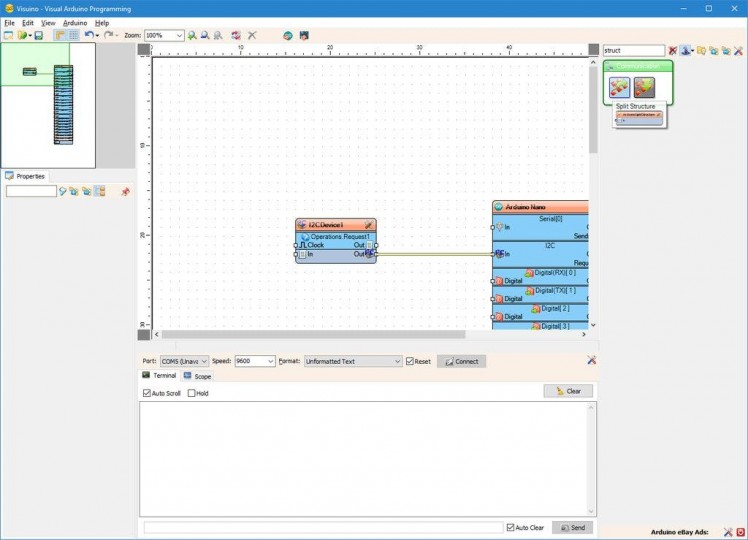
Task: Open the Speed baud rate dropdown
Action: 269,361
